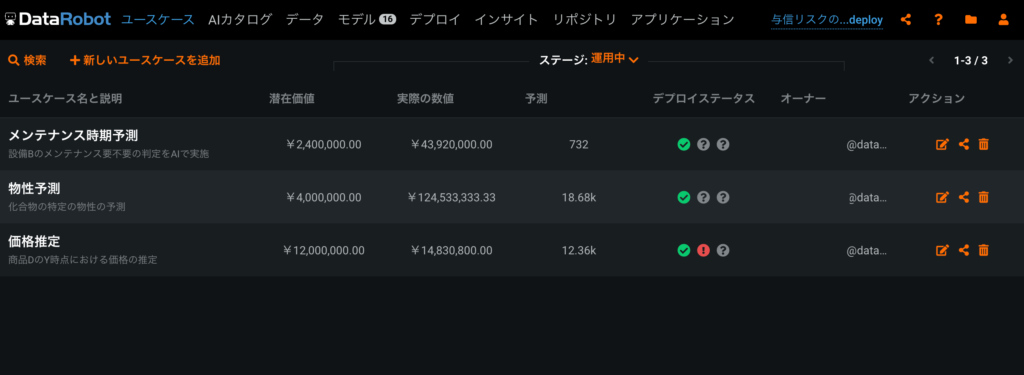Open the 与信リスクの...deploy project link
This screenshot has height=375, width=1024.
click(827, 20)
